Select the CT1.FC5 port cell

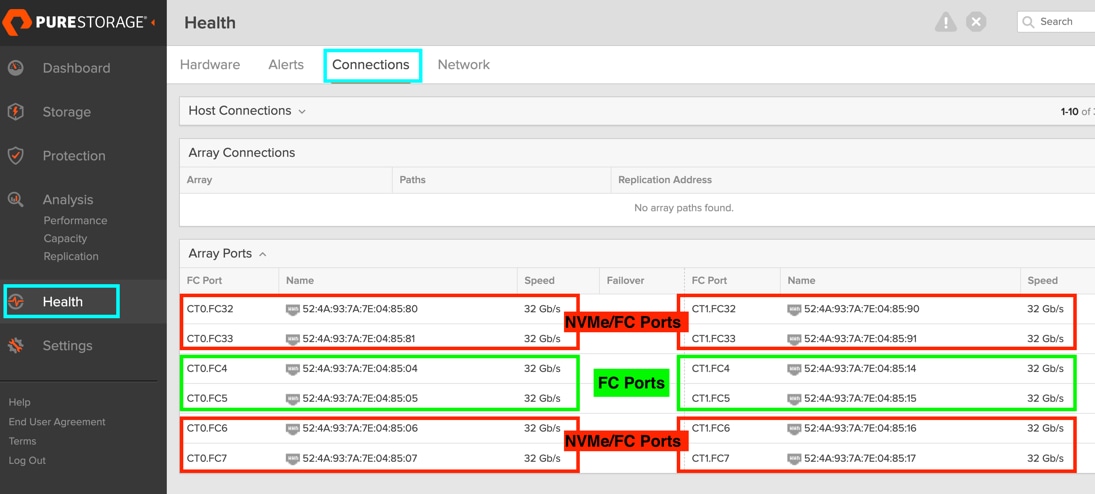point(710,398)
